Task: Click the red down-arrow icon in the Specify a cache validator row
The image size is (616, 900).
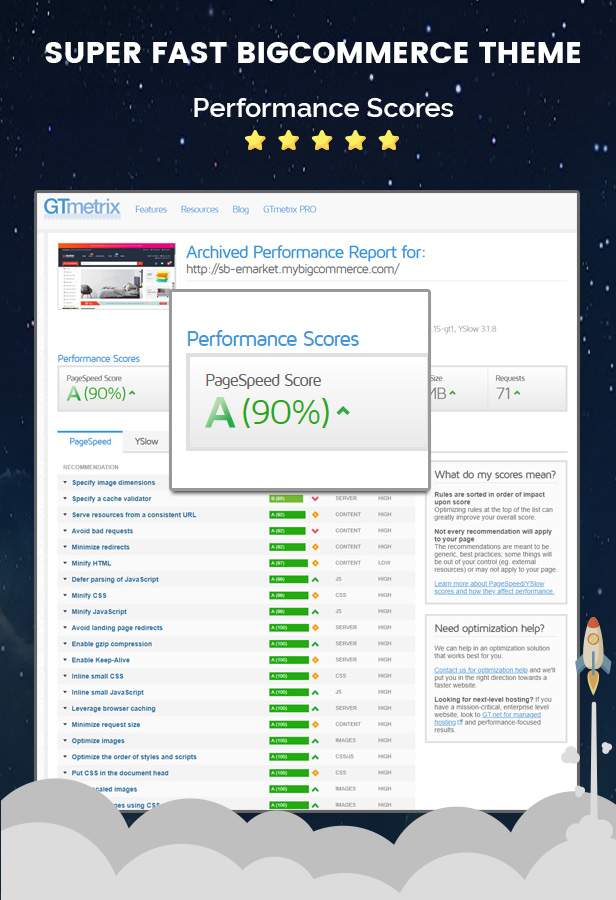Action: pyautogui.click(x=315, y=499)
